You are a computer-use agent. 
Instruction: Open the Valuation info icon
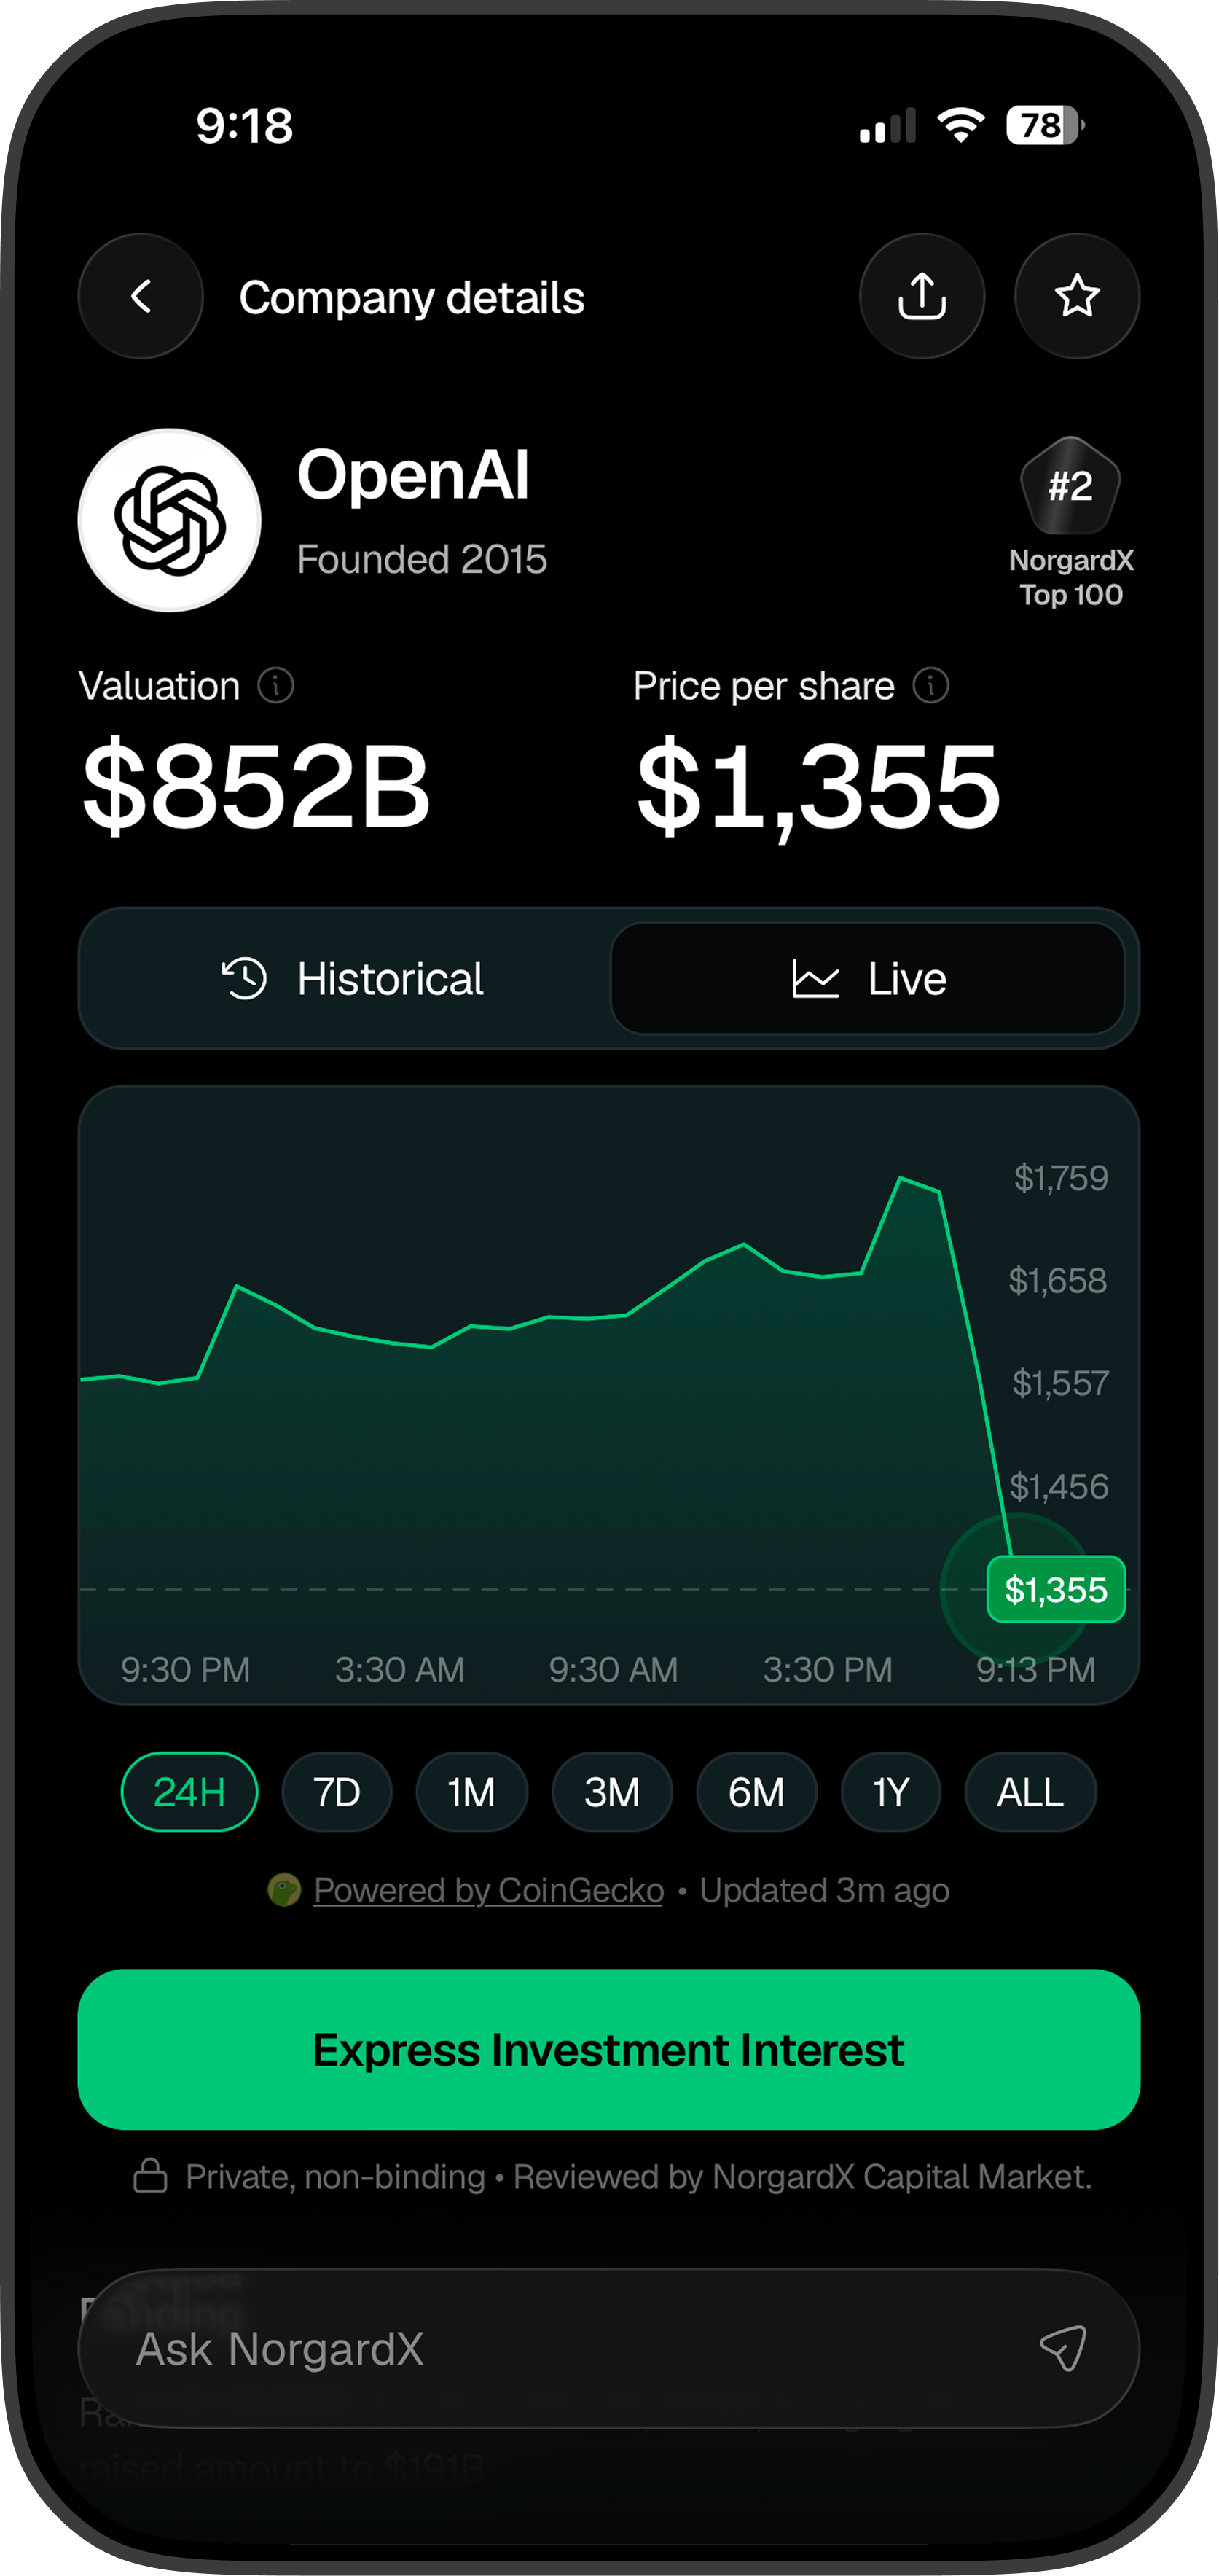(276, 686)
